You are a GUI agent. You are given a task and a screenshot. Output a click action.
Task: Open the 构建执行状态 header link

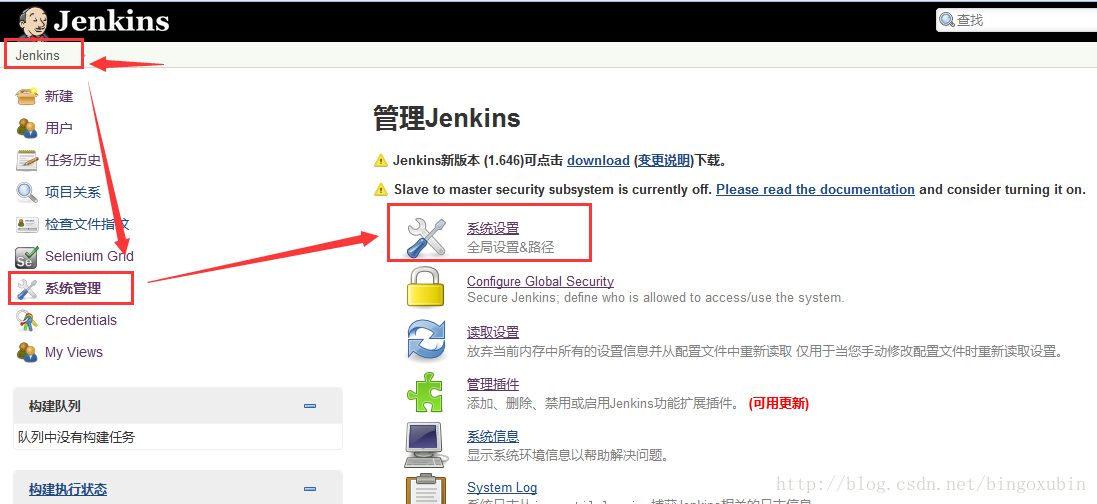[x=68, y=489]
